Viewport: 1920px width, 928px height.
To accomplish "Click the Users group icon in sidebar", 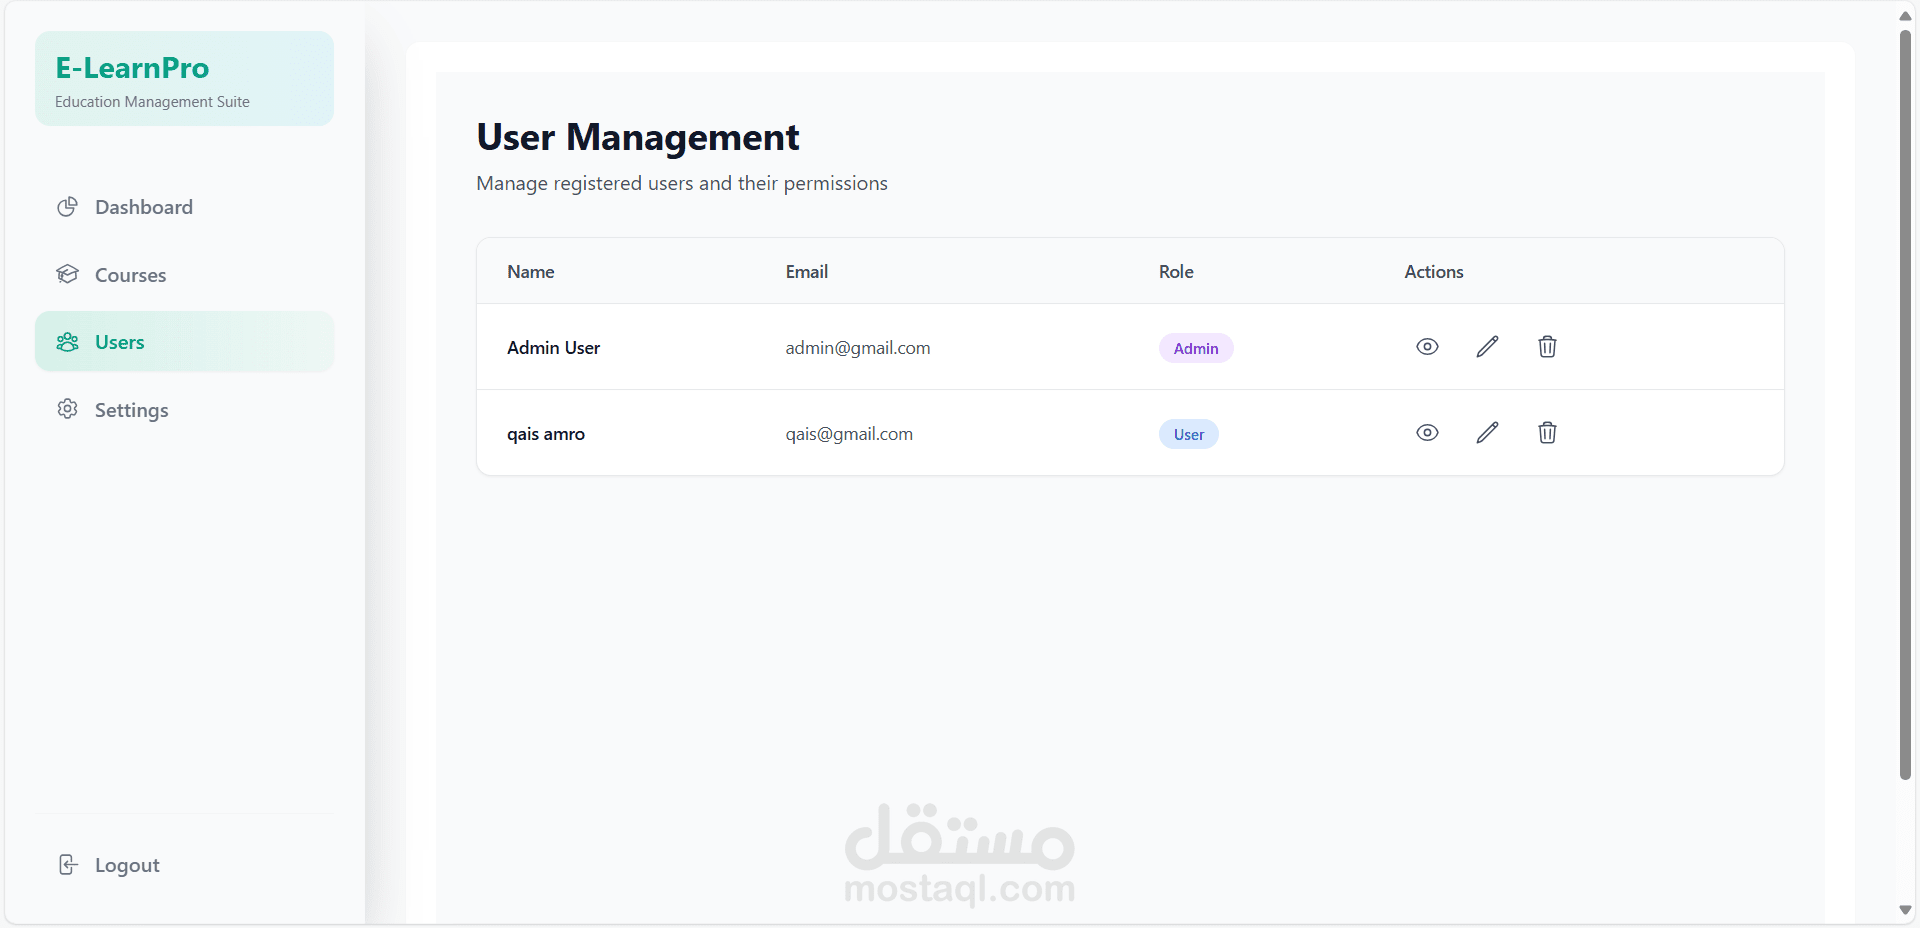I will (67, 342).
